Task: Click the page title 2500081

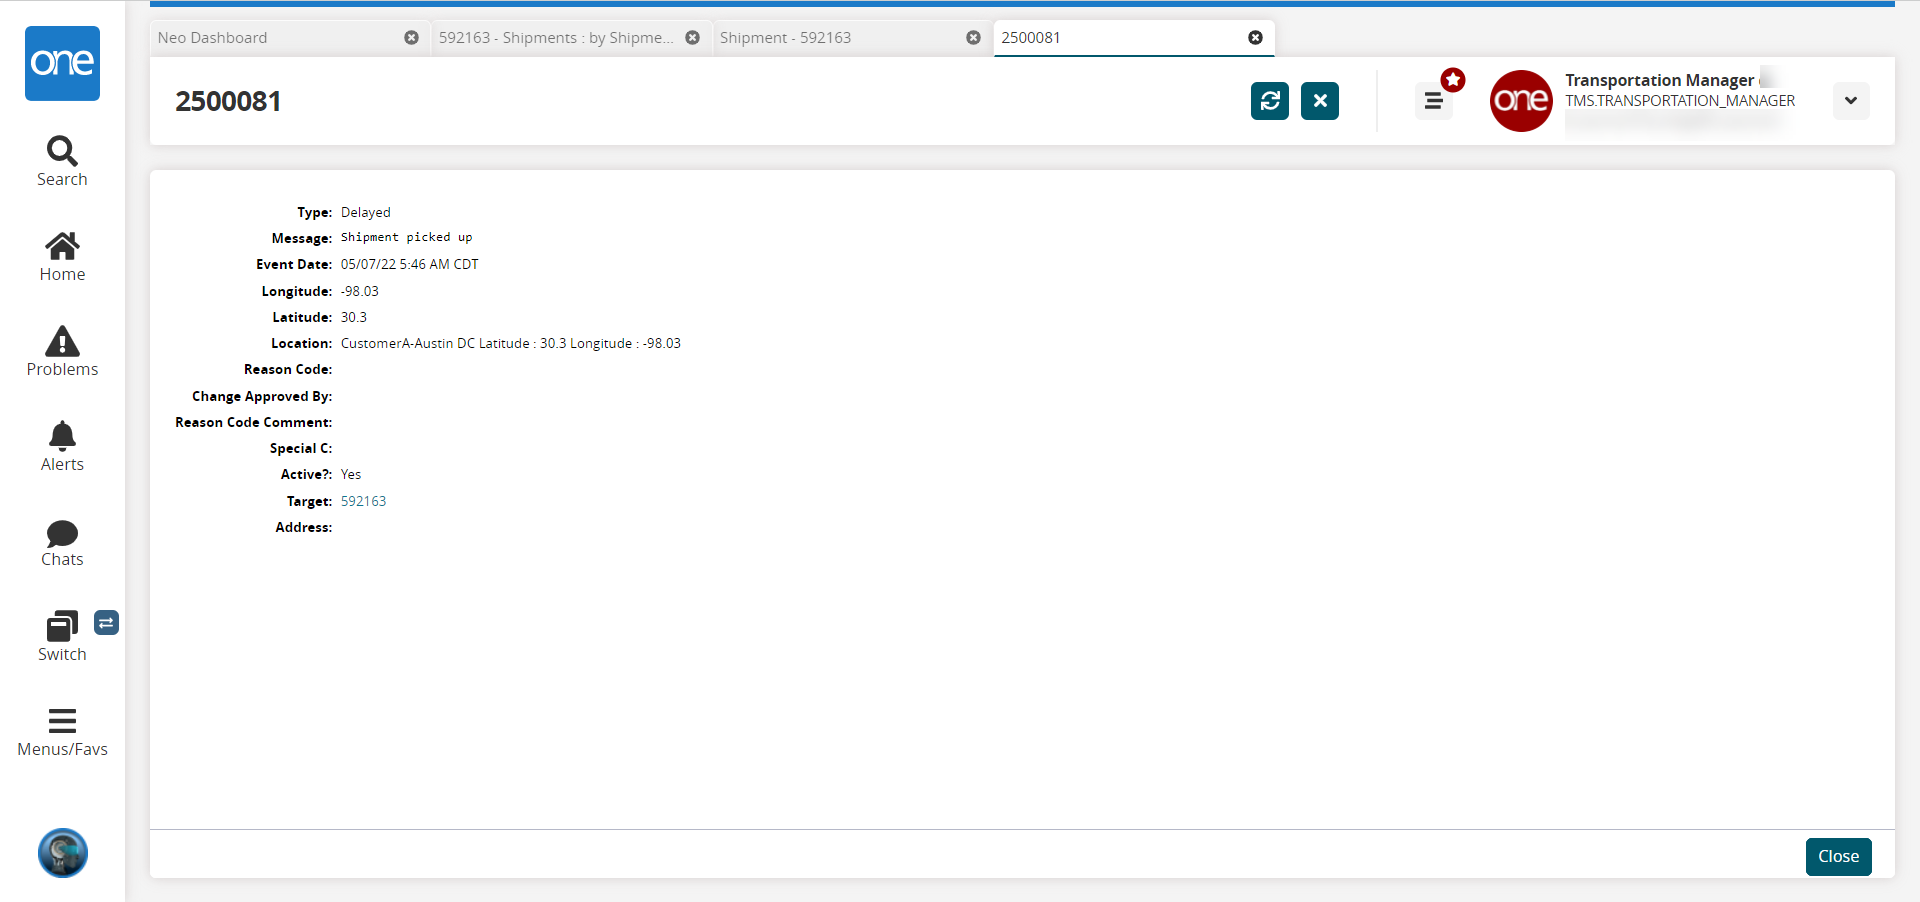Action: pyautogui.click(x=228, y=101)
